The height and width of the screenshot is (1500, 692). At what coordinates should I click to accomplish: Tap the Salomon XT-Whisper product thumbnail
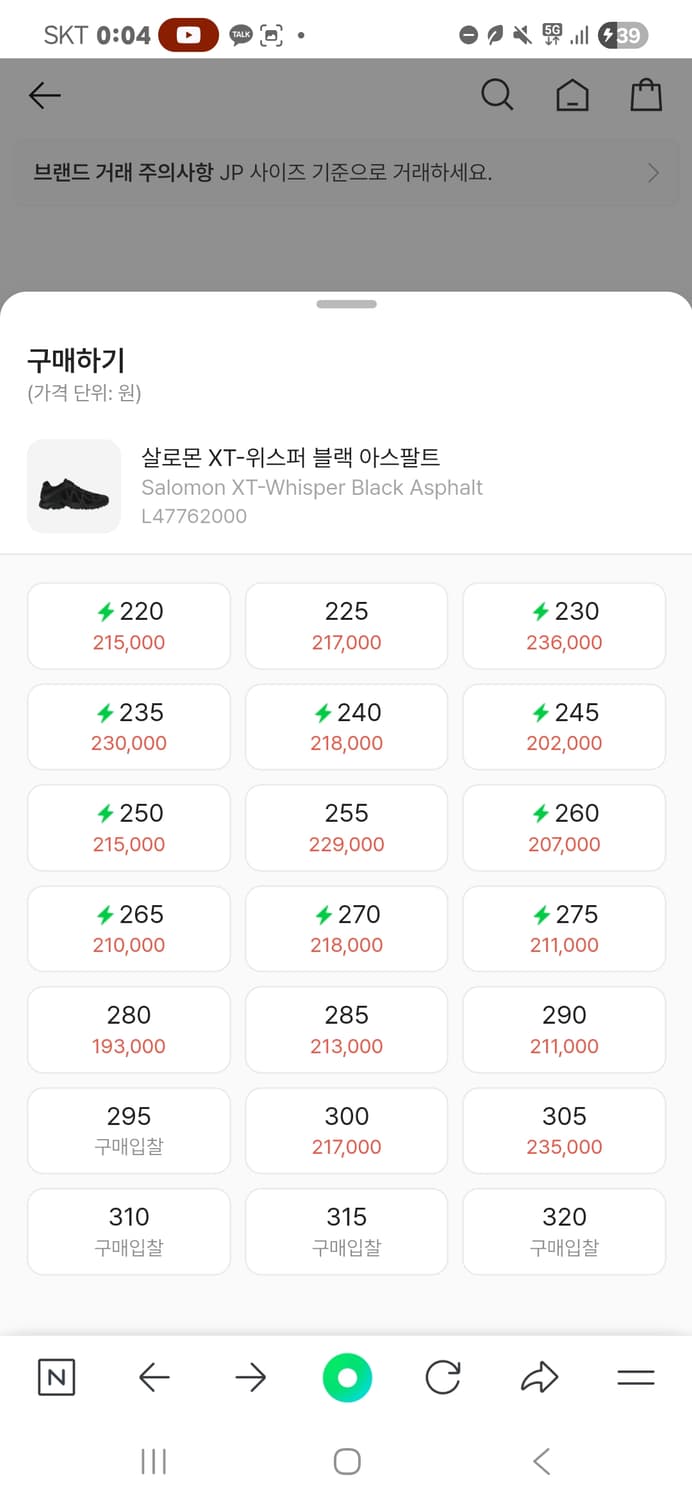coord(74,487)
